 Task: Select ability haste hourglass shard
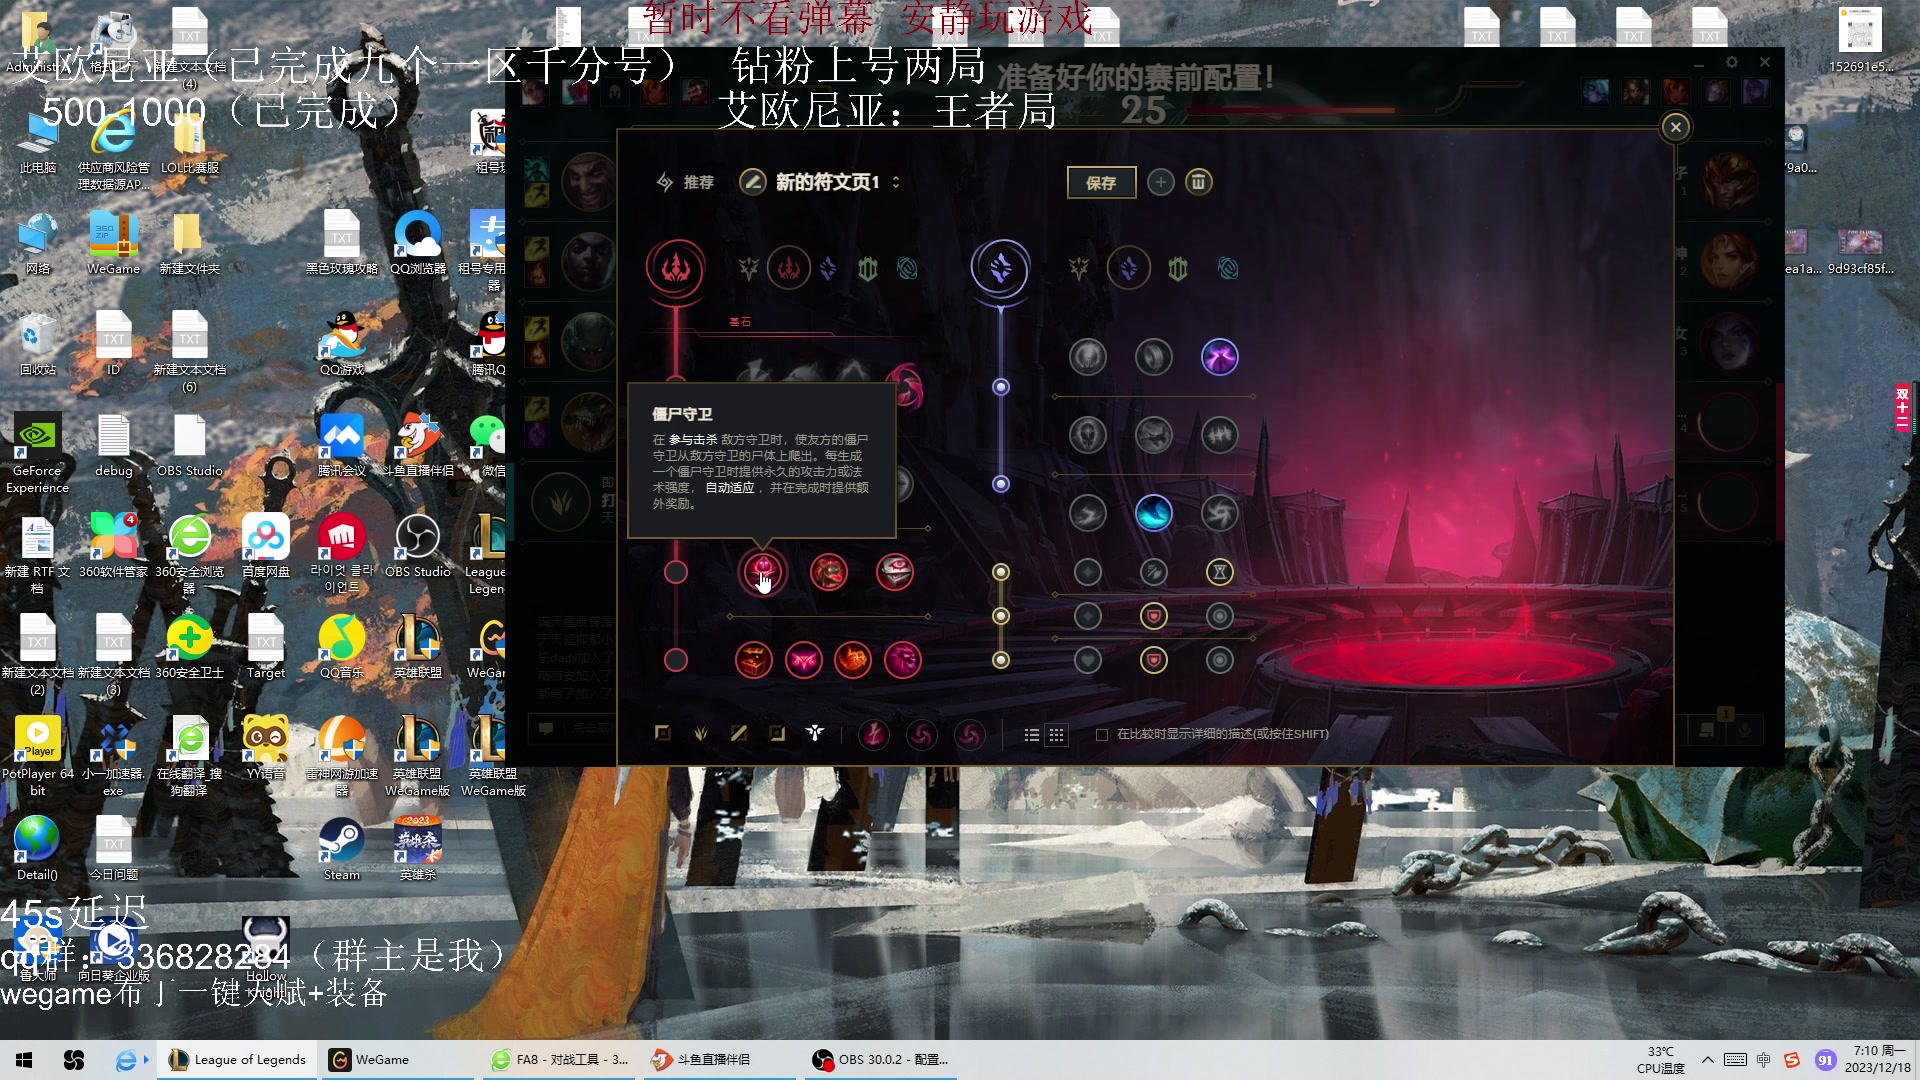point(1220,572)
